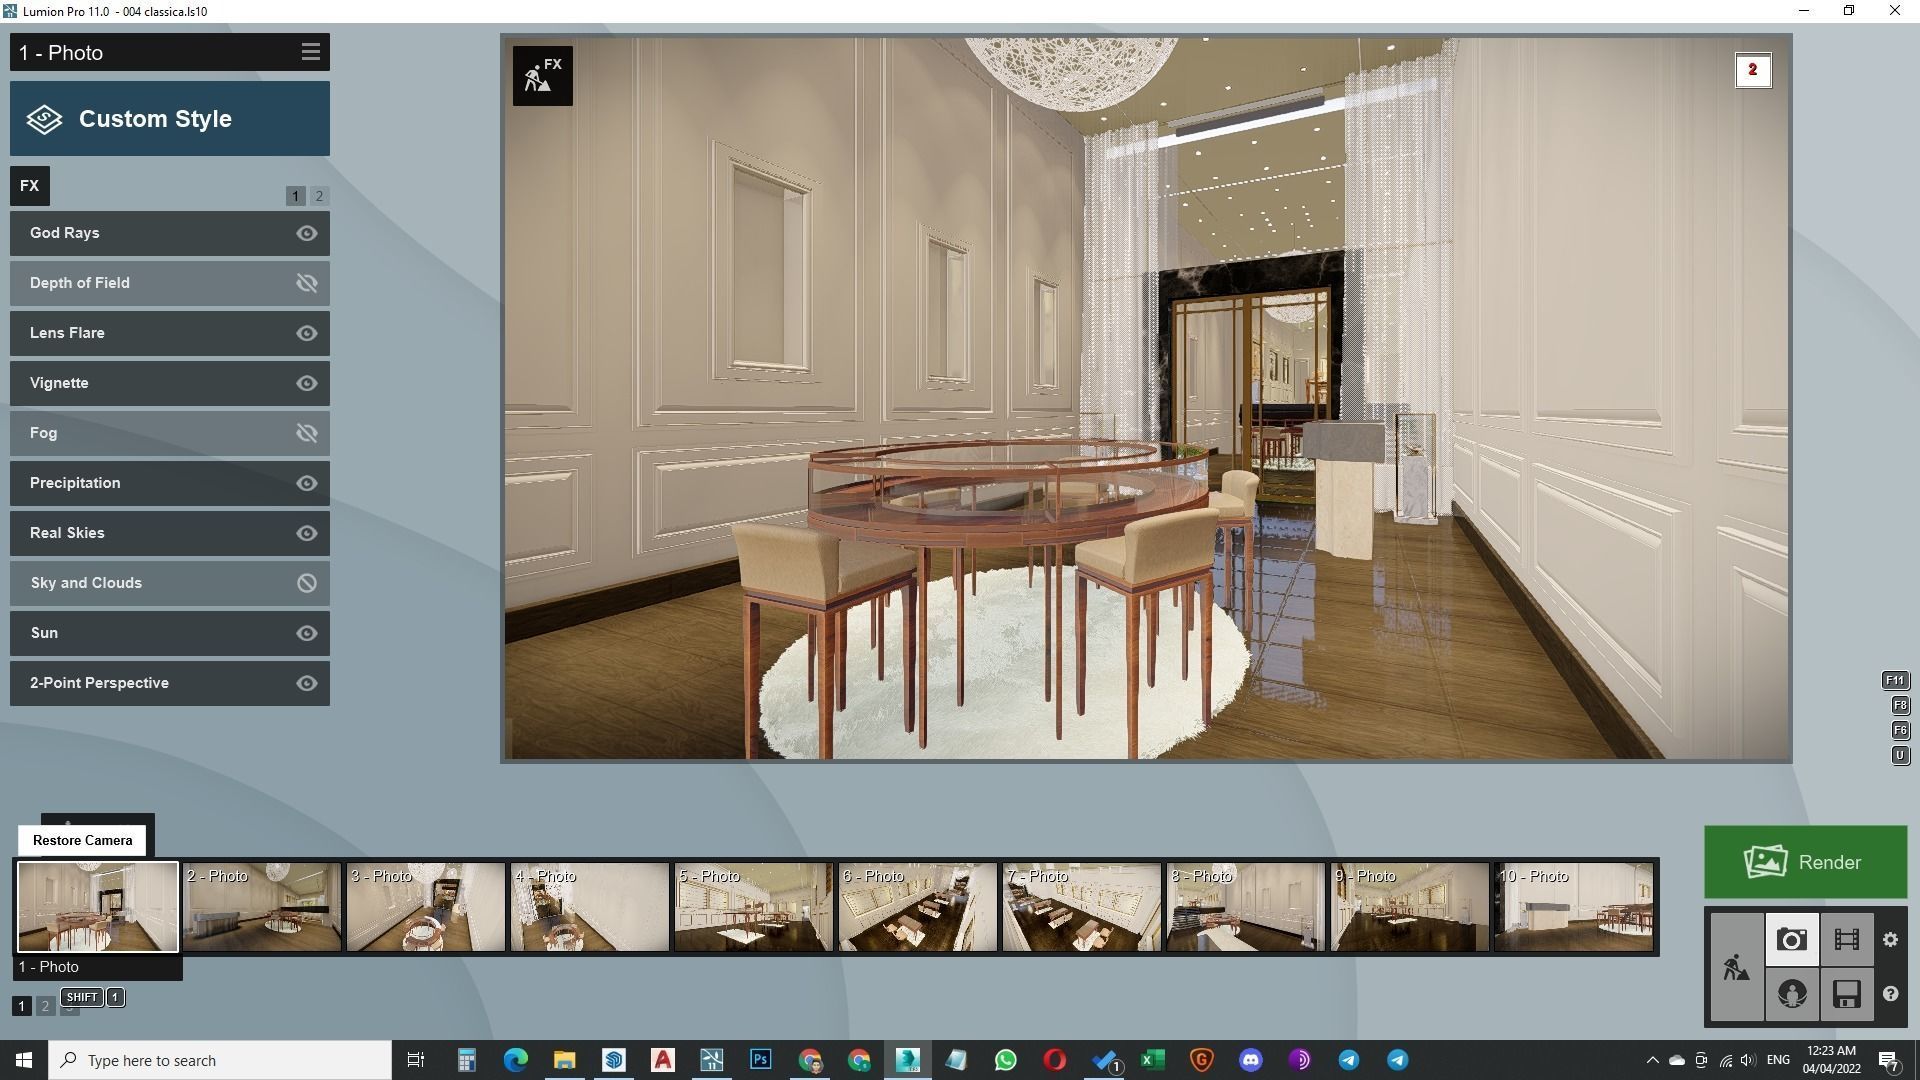Open WhatsApp from the taskbar

(x=1005, y=1060)
